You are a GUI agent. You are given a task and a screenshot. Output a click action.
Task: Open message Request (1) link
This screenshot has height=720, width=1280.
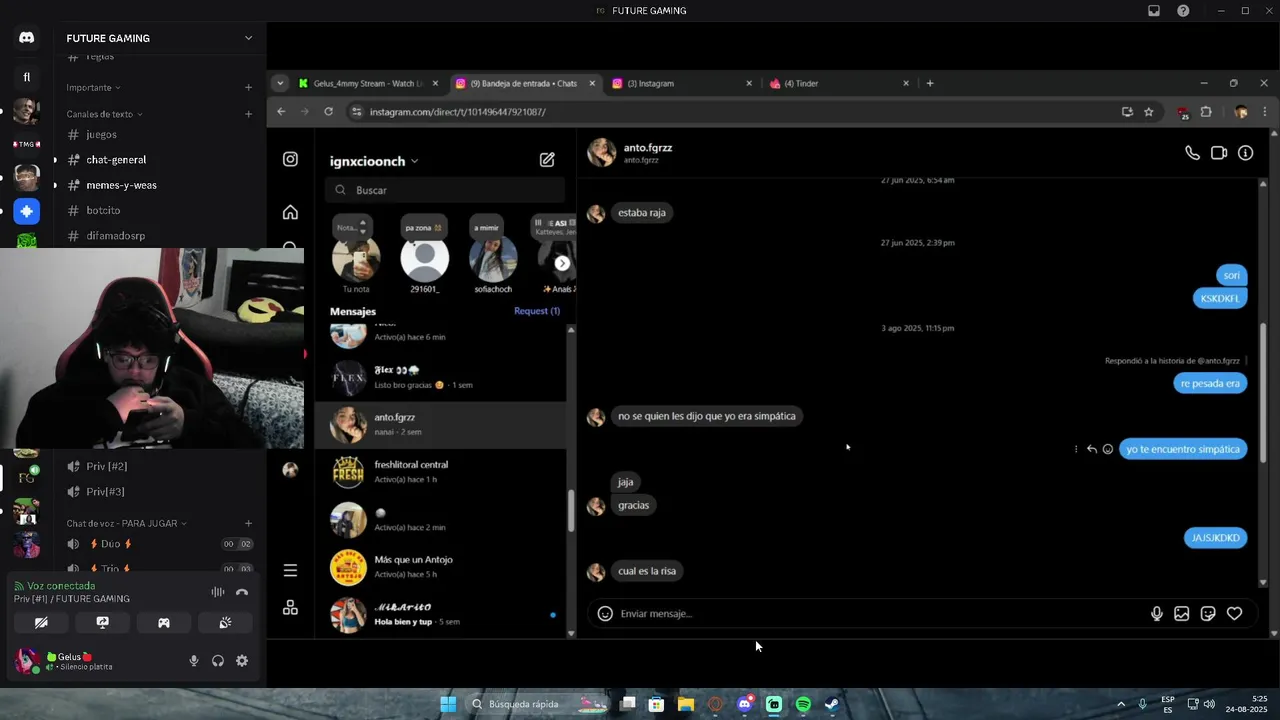click(x=537, y=311)
